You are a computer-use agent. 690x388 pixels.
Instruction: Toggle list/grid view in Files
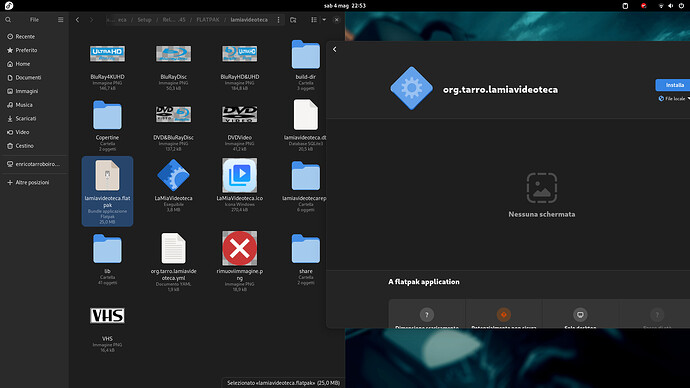pos(314,20)
